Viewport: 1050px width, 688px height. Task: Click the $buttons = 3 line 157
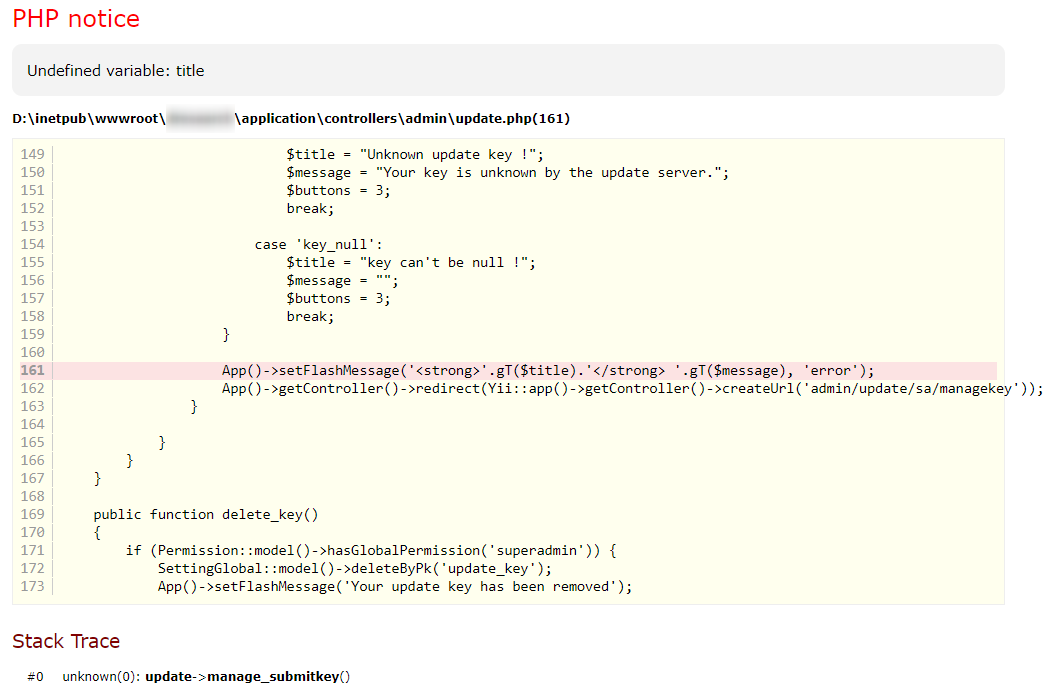(x=338, y=298)
